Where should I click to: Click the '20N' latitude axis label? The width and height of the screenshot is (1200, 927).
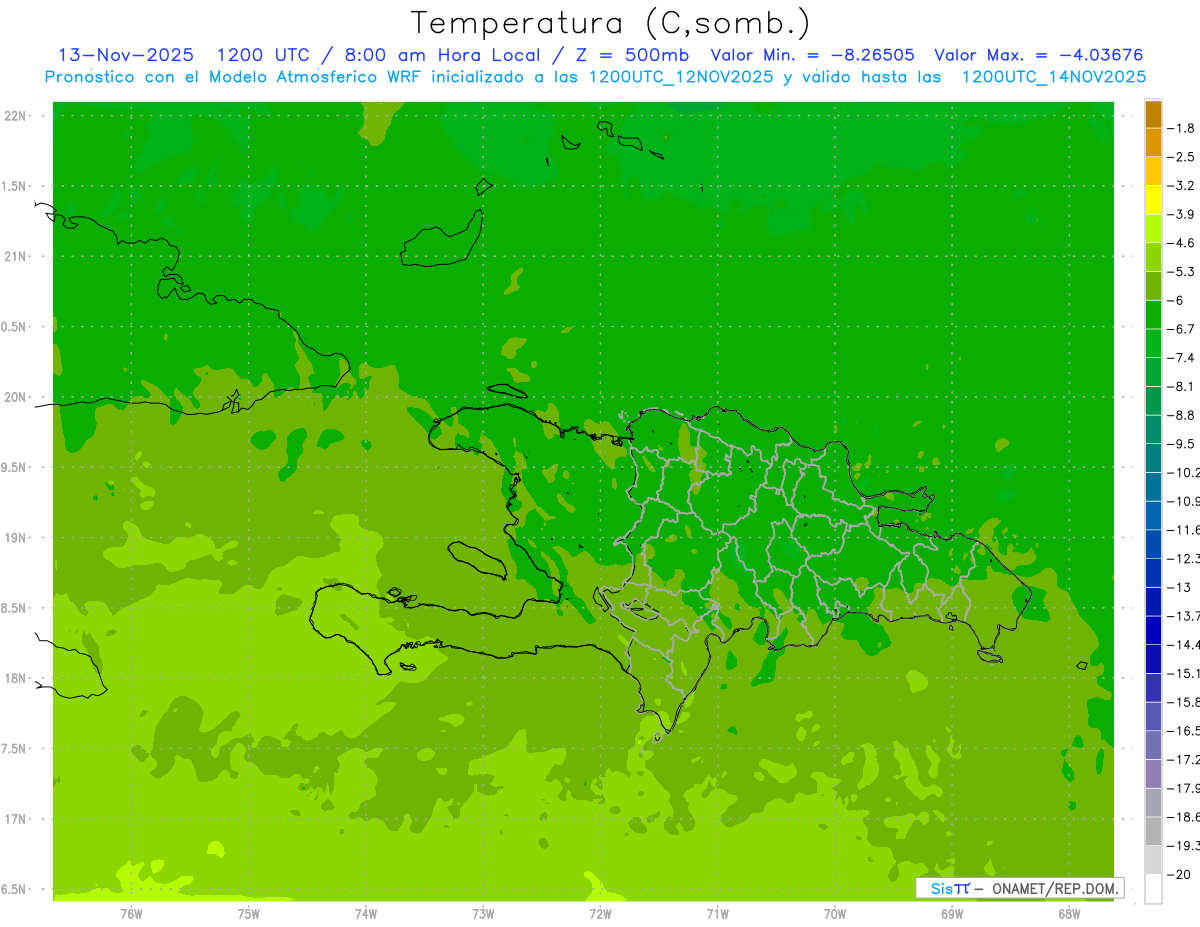tap(16, 397)
